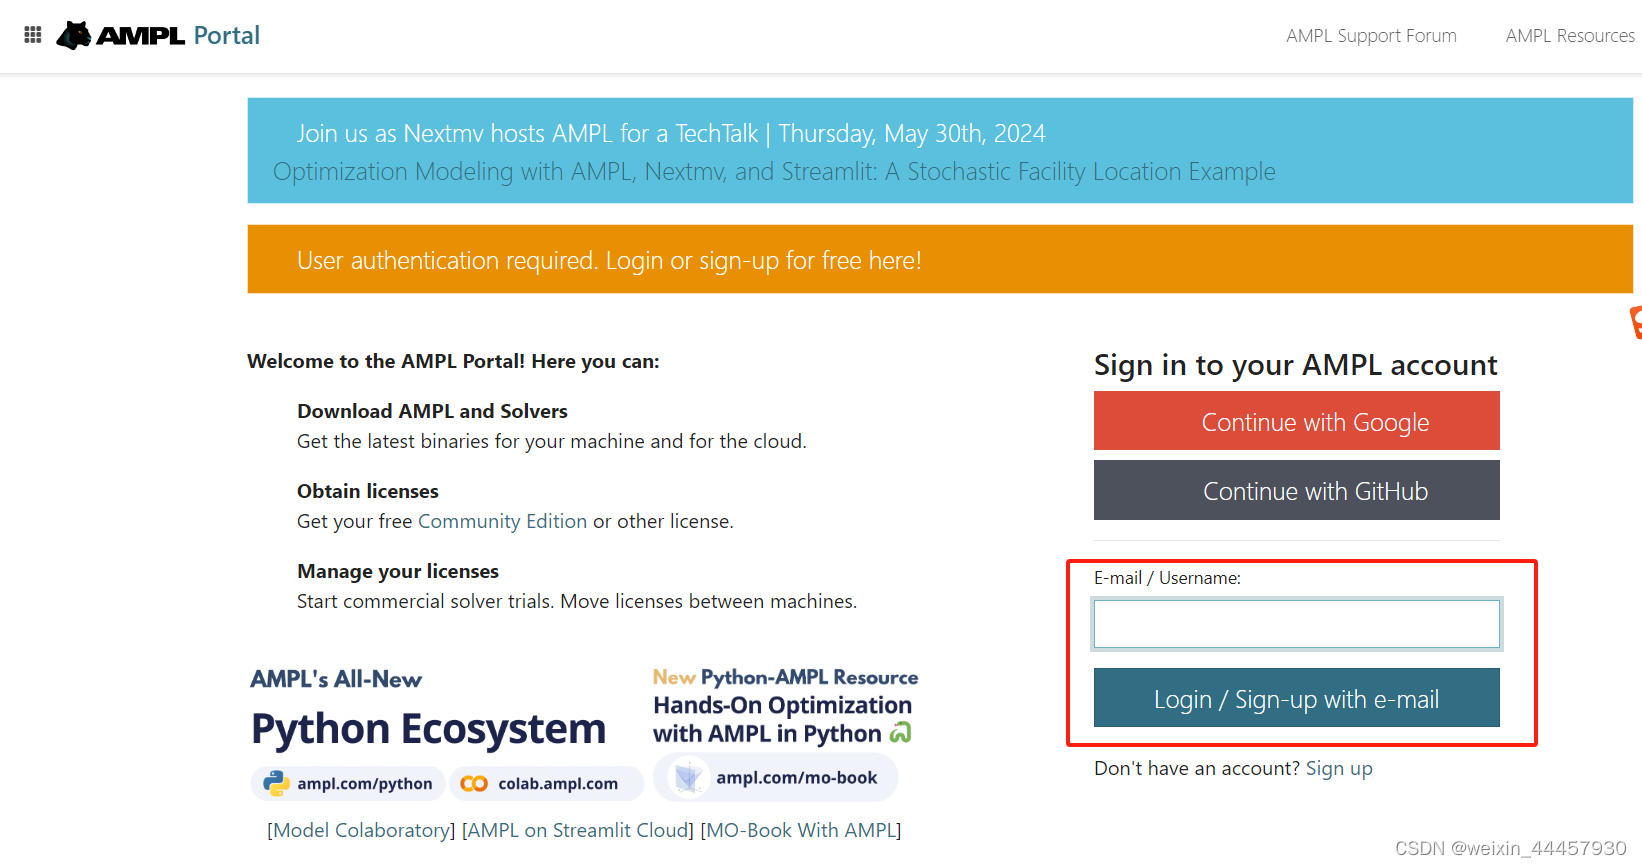Click Sign in to your AMPL account heading
This screenshot has height=867, width=1642.
click(x=1296, y=365)
